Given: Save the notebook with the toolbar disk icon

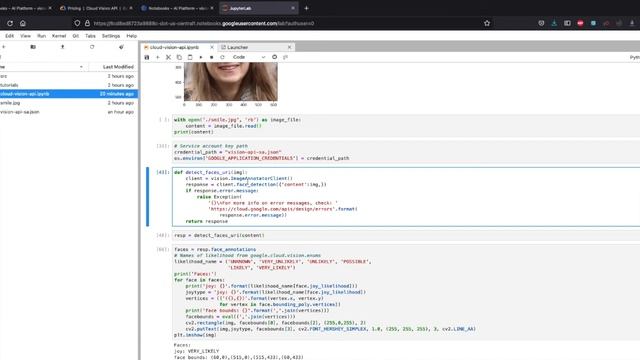Looking at the screenshot, I should pyautogui.click(x=147, y=57).
